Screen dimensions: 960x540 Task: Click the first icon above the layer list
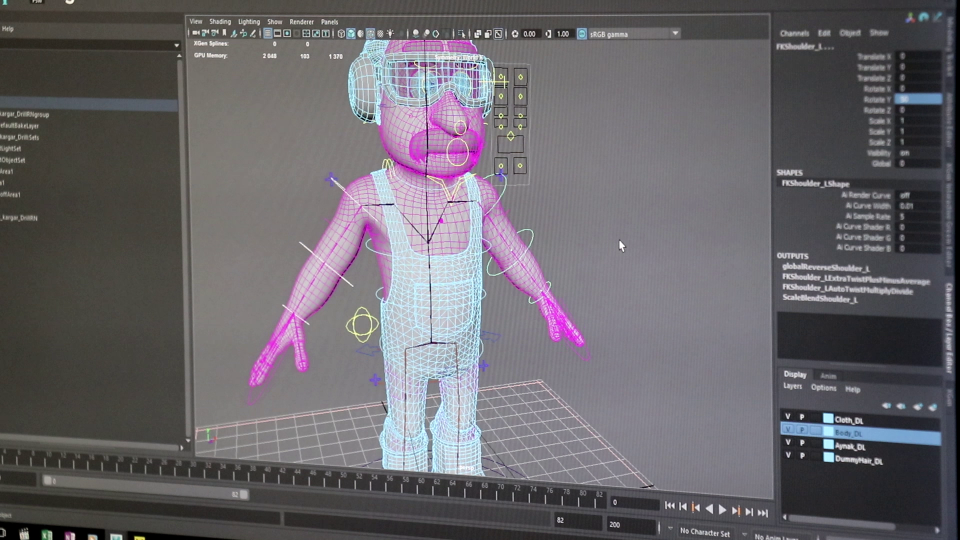tap(885, 406)
